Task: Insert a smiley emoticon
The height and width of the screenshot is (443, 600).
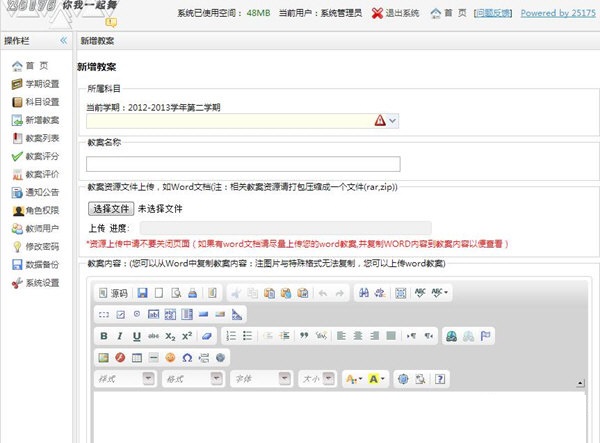Action: pyautogui.click(x=170, y=358)
